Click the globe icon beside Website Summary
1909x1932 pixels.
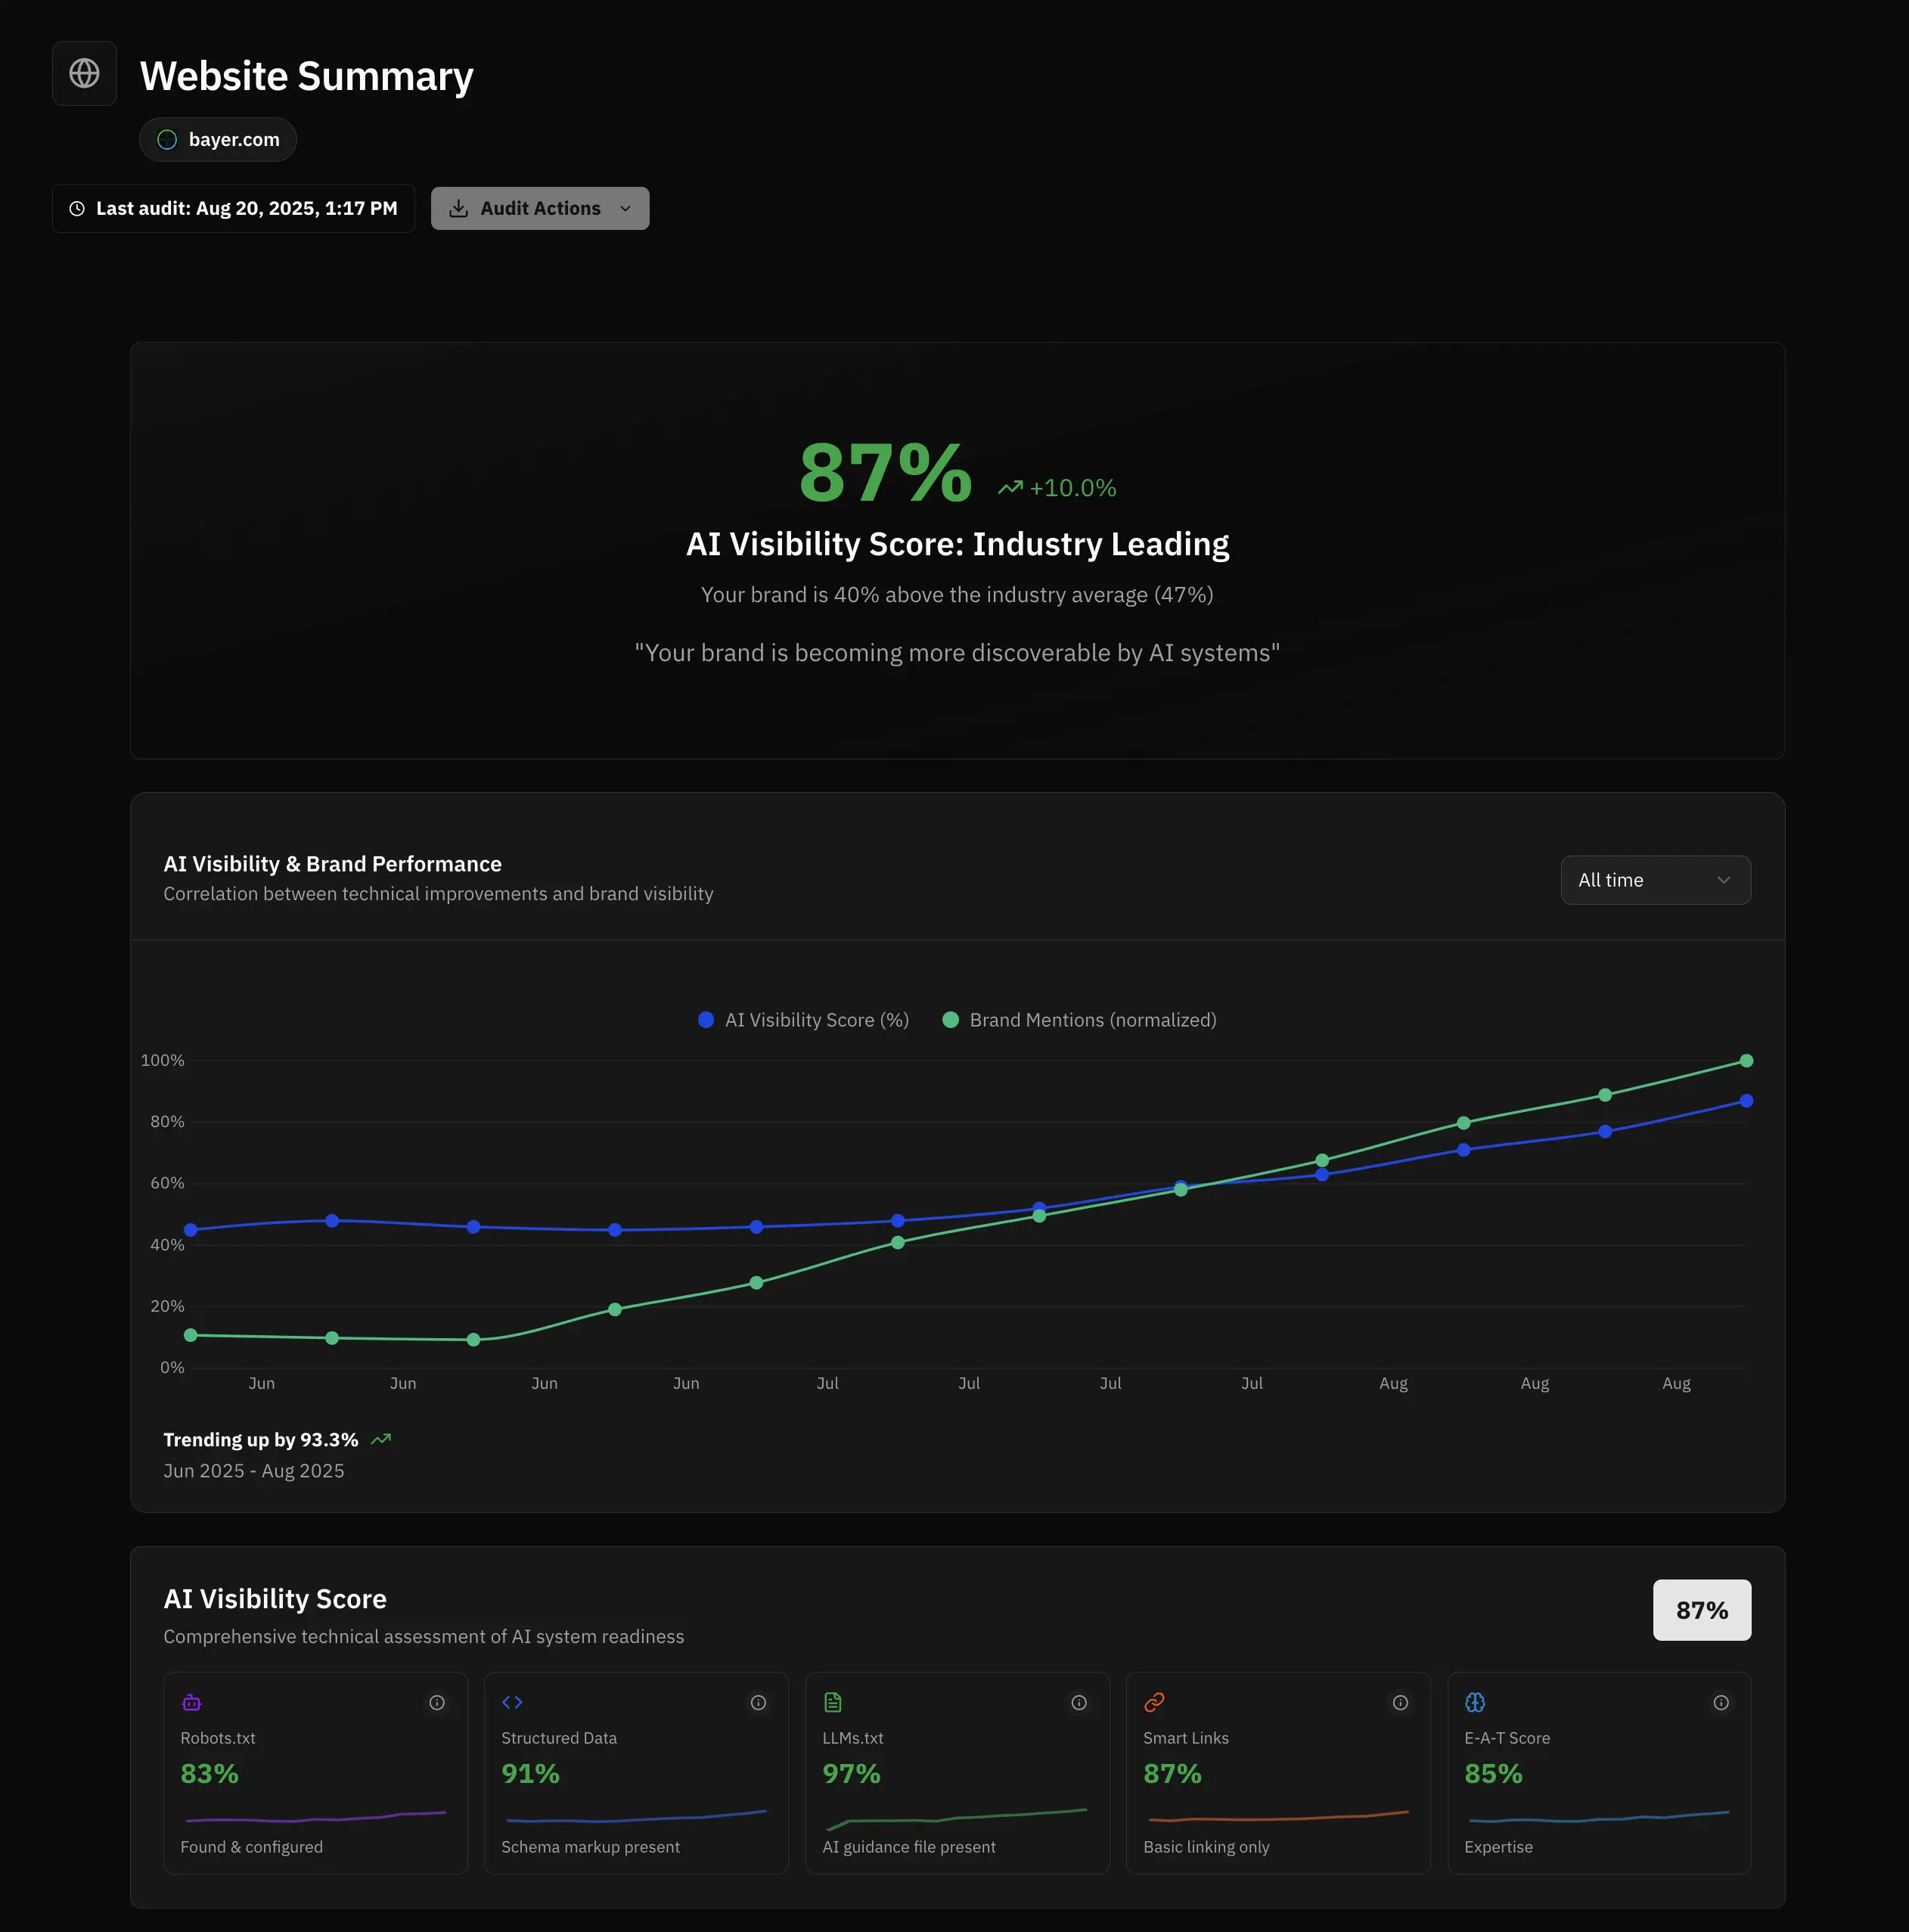tap(84, 73)
